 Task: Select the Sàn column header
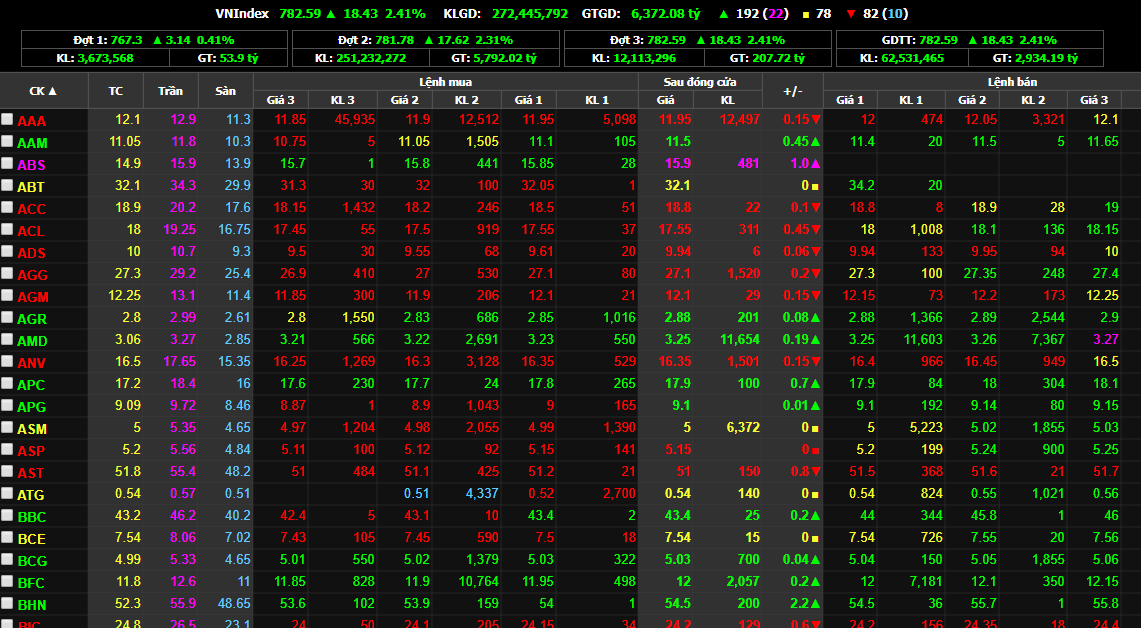click(226, 91)
